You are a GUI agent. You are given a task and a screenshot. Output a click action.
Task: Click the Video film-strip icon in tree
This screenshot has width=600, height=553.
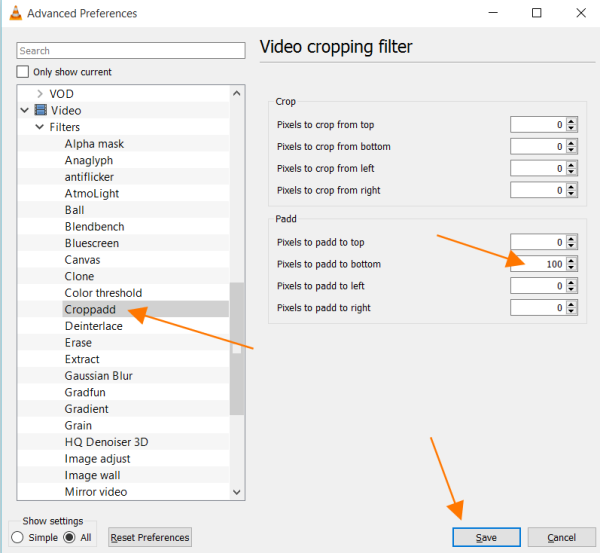[x=41, y=110]
